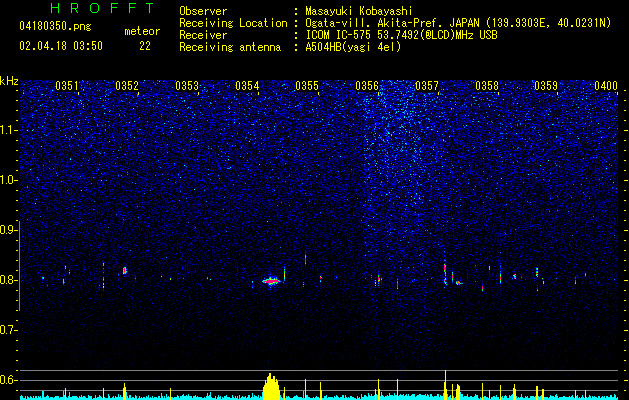Image resolution: width=629 pixels, height=400 pixels.
Task: Click the 0.6 kHz axis label
Action: (8, 380)
